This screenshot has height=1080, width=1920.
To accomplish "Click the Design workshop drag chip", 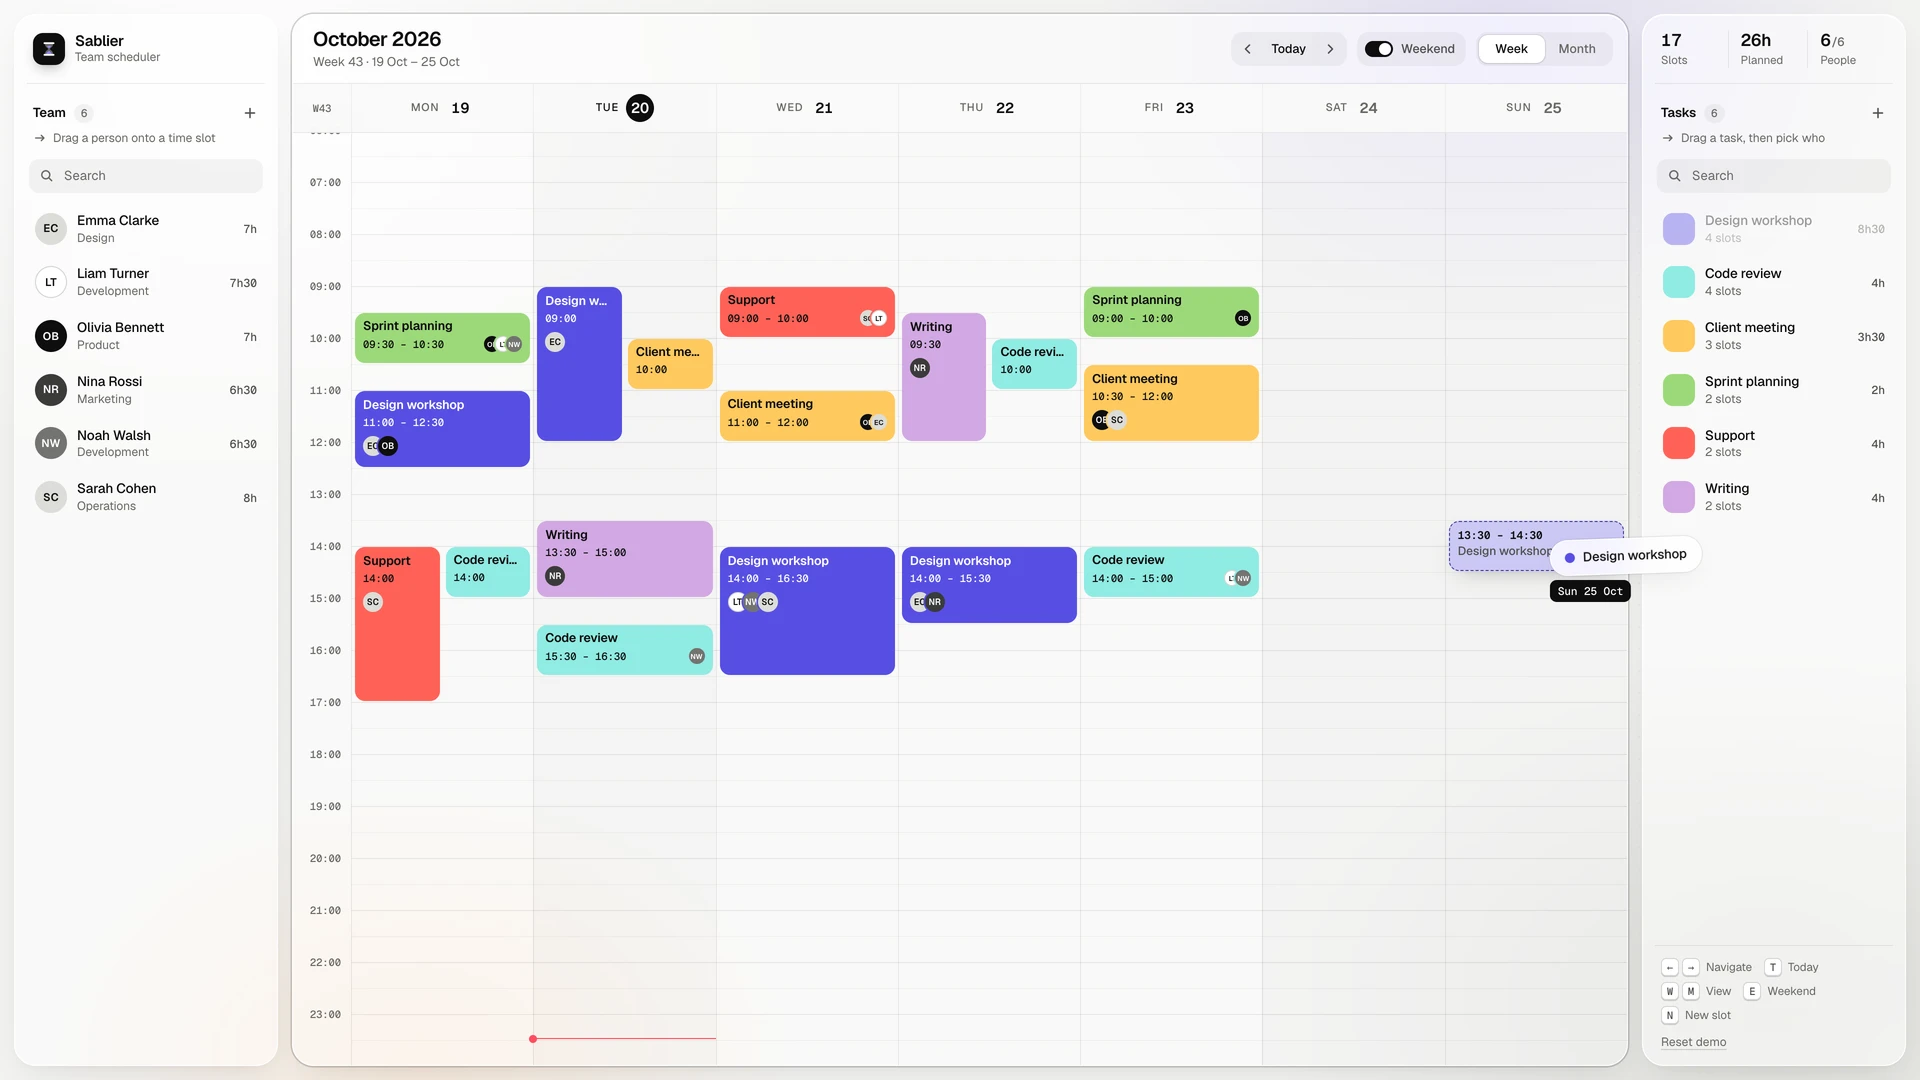I will pyautogui.click(x=1625, y=556).
